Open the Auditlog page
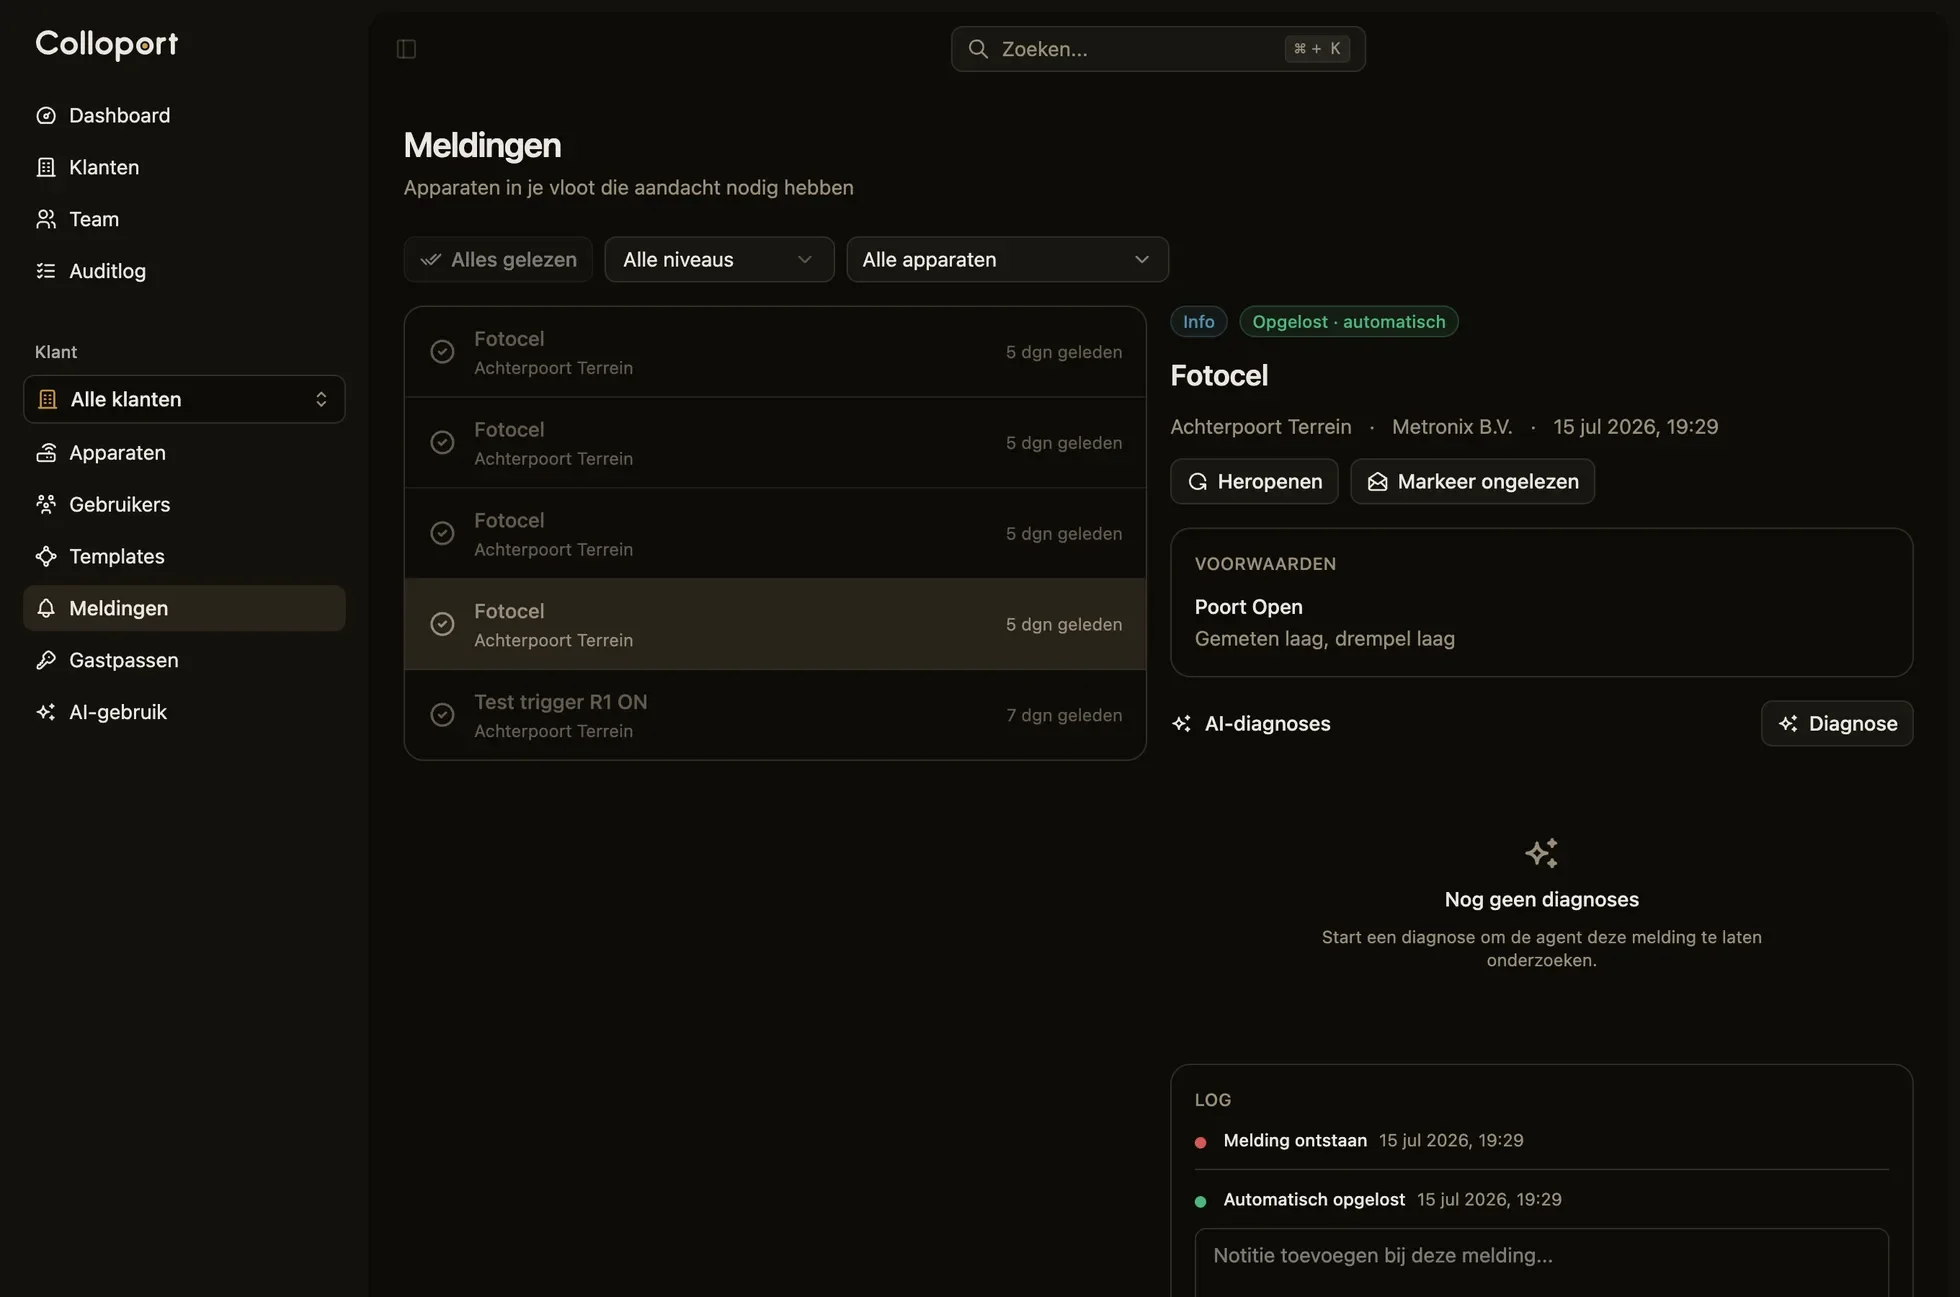The image size is (1960, 1297). tap(184, 271)
